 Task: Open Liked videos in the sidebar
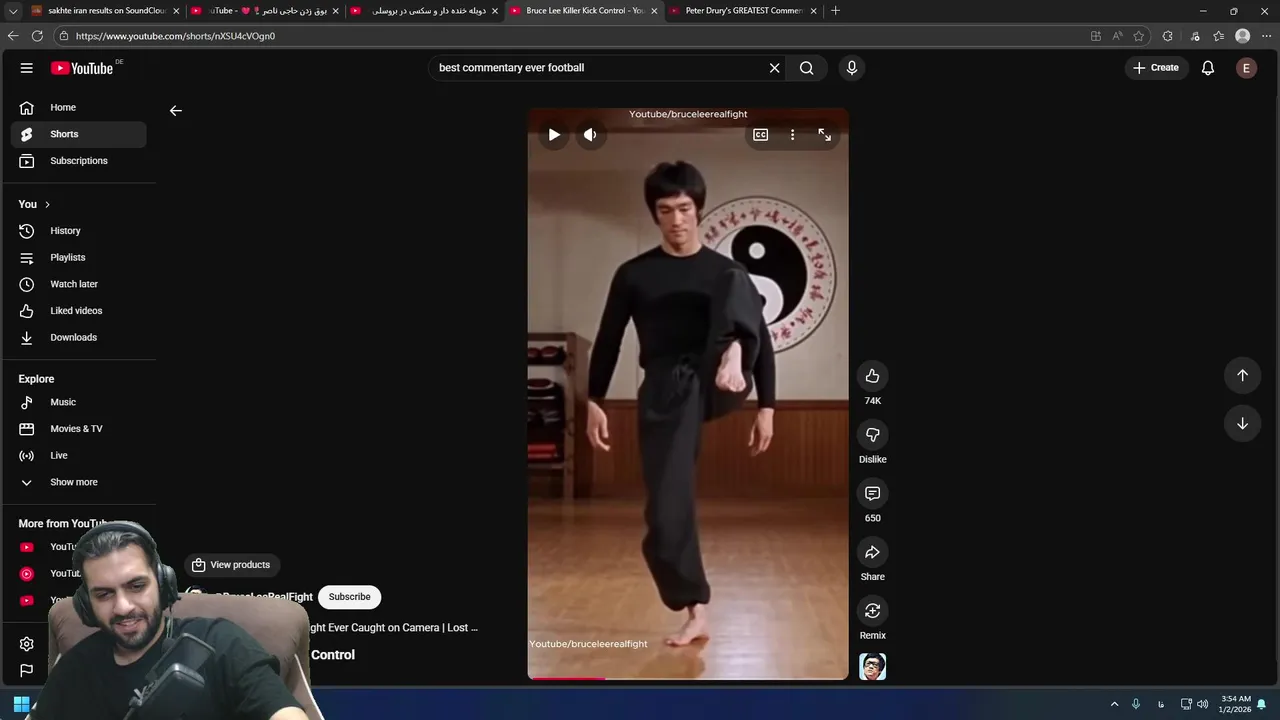coord(79,311)
